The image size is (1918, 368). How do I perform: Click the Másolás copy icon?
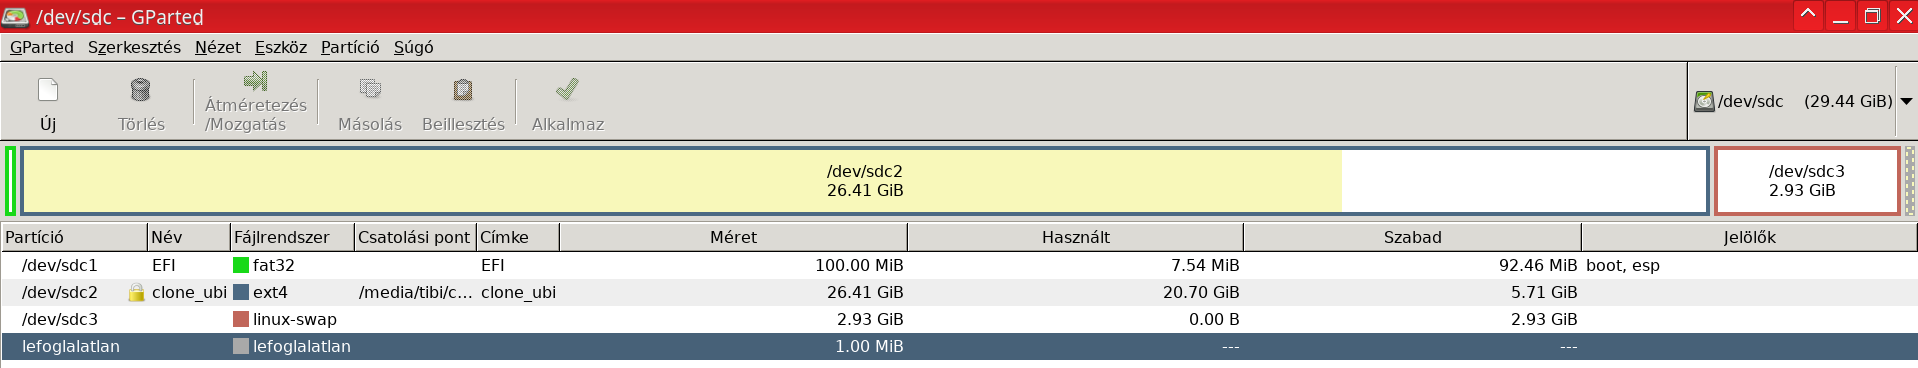pyautogui.click(x=370, y=89)
